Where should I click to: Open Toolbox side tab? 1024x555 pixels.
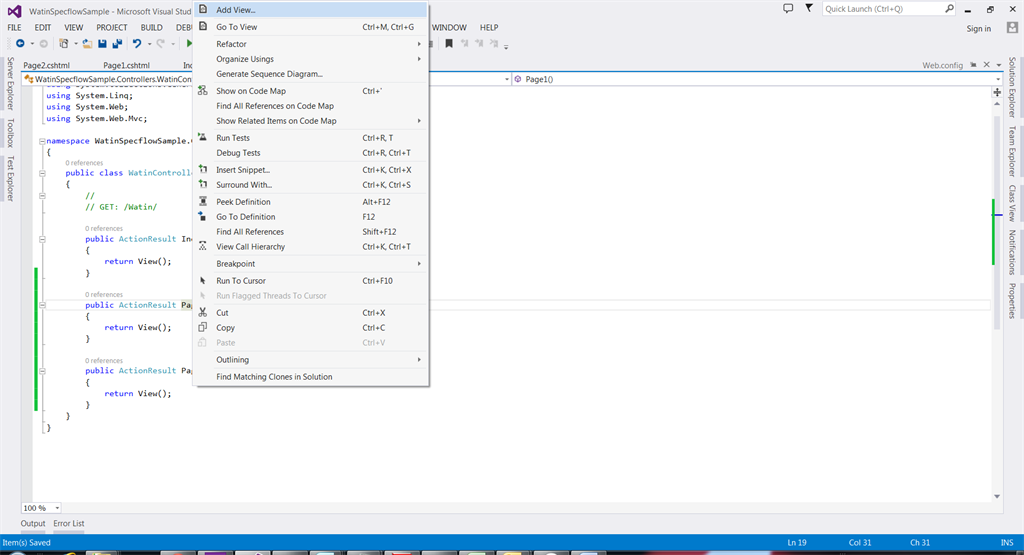point(10,133)
